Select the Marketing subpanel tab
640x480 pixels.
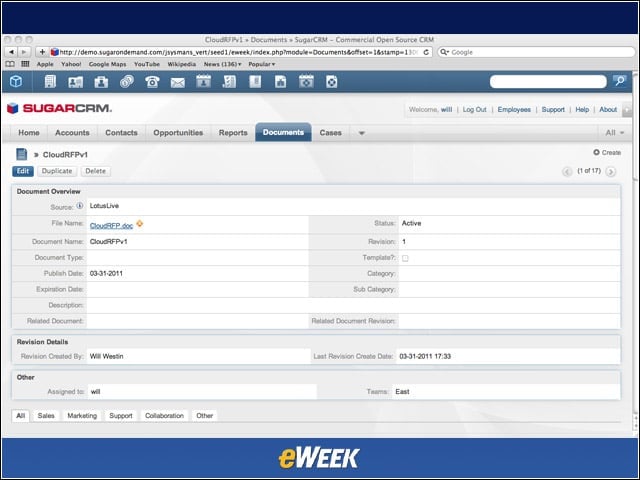pyautogui.click(x=82, y=416)
